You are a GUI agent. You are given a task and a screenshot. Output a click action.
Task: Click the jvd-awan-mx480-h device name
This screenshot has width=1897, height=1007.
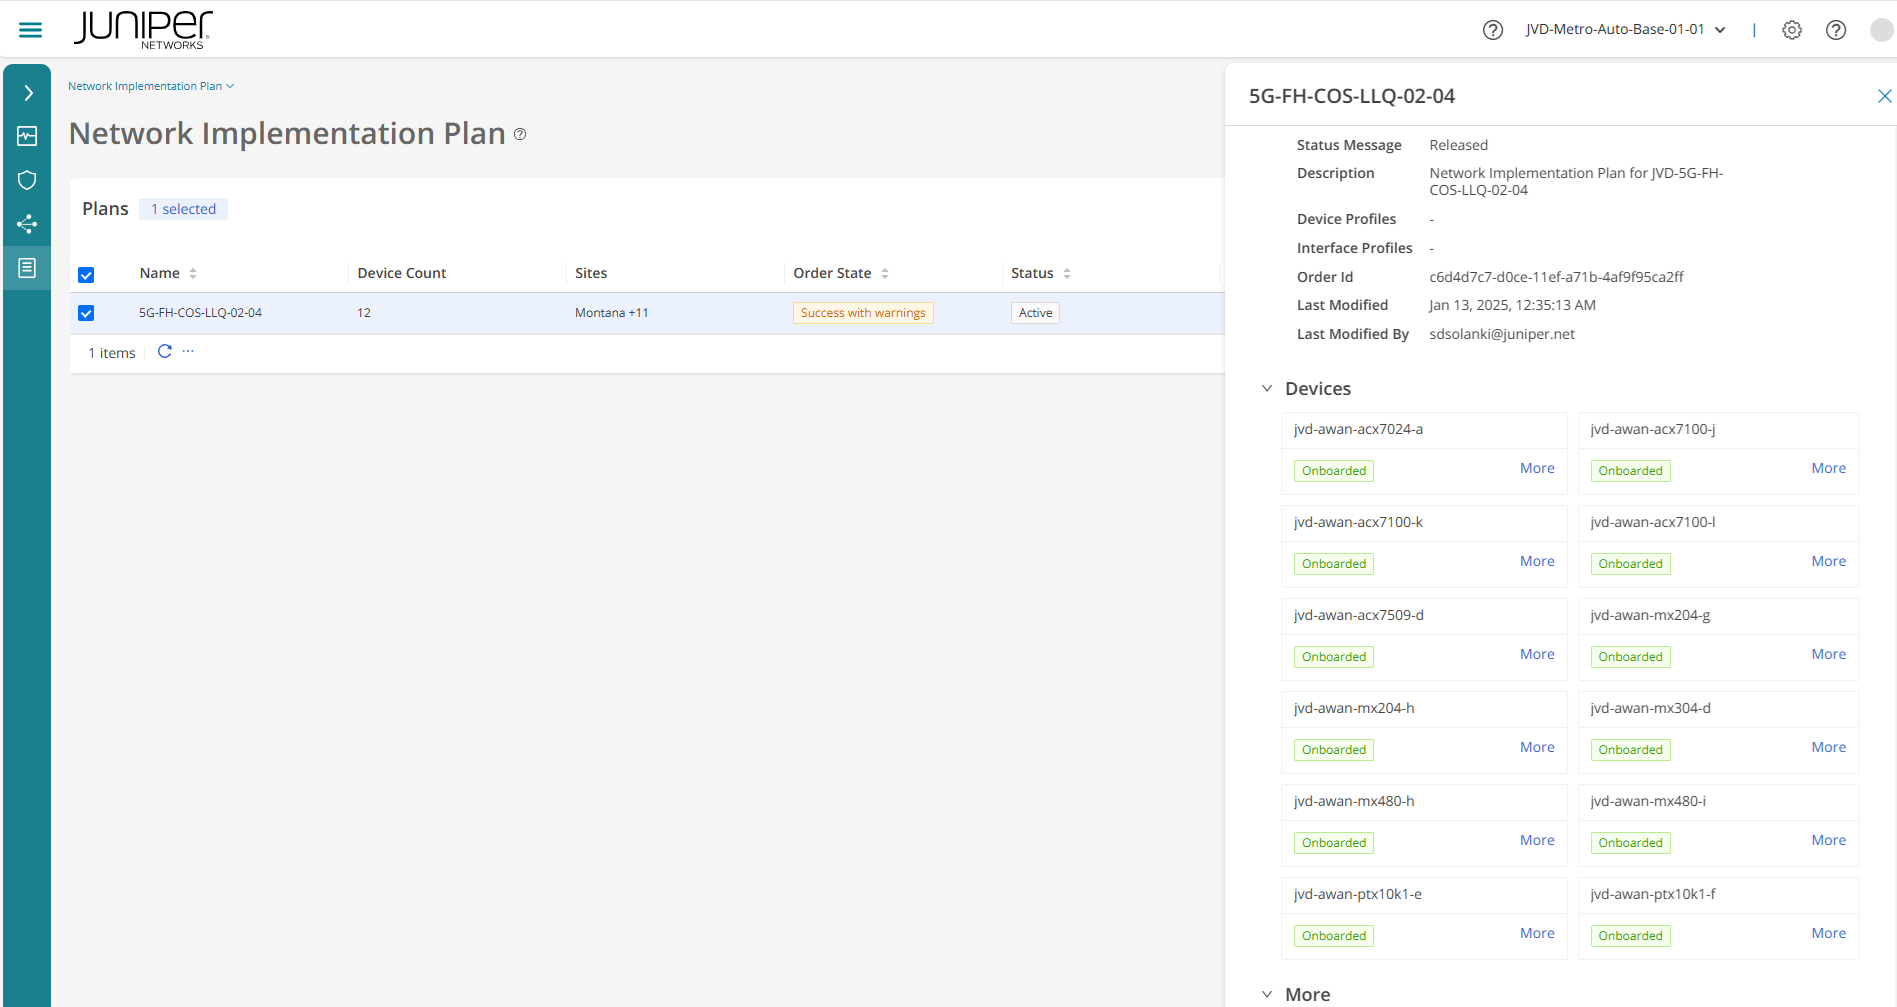click(1354, 801)
